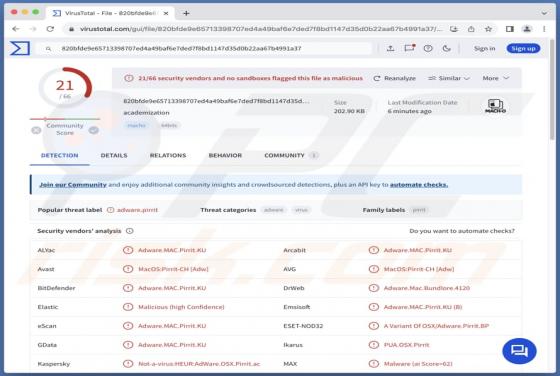Click the macho file tag

(x=136, y=125)
